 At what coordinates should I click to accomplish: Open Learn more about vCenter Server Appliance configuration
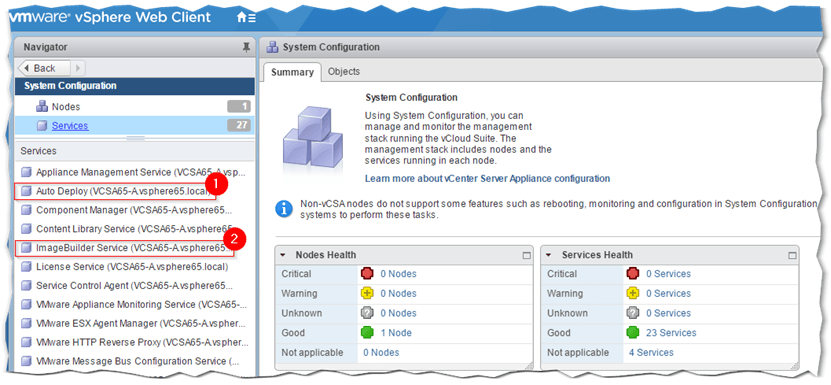coord(488,178)
